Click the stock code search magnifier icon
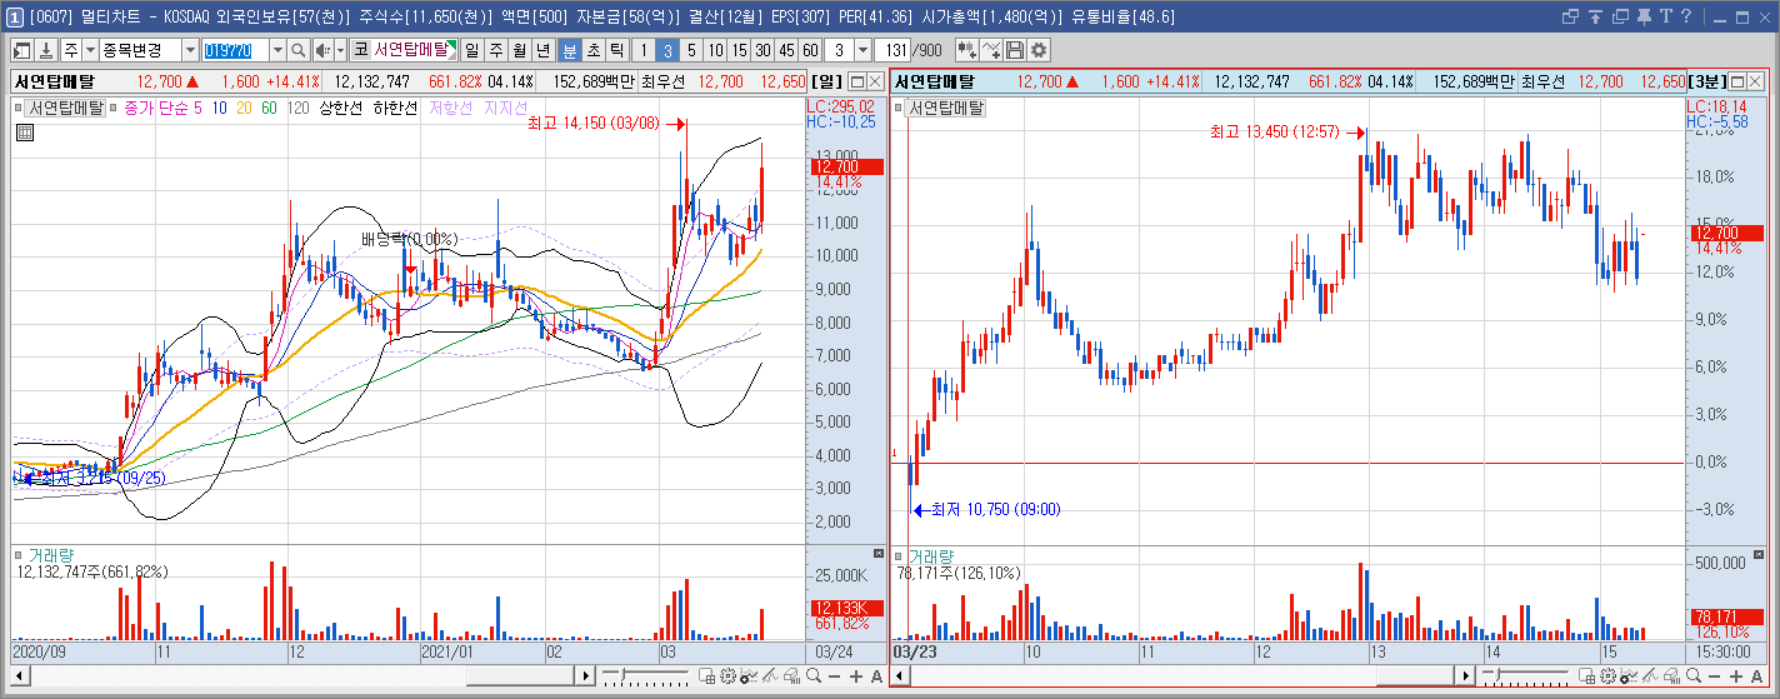This screenshot has width=1780, height=699. [x=298, y=50]
